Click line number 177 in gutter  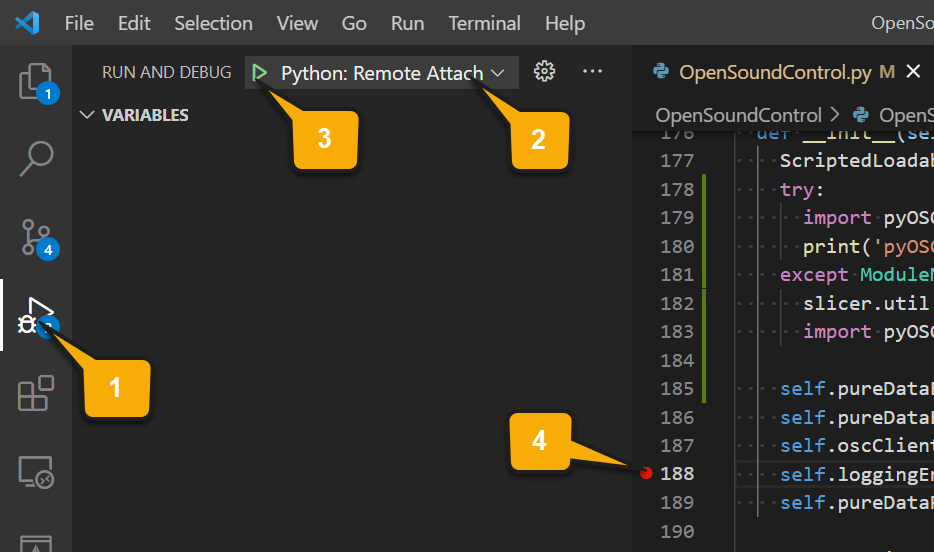(x=677, y=161)
